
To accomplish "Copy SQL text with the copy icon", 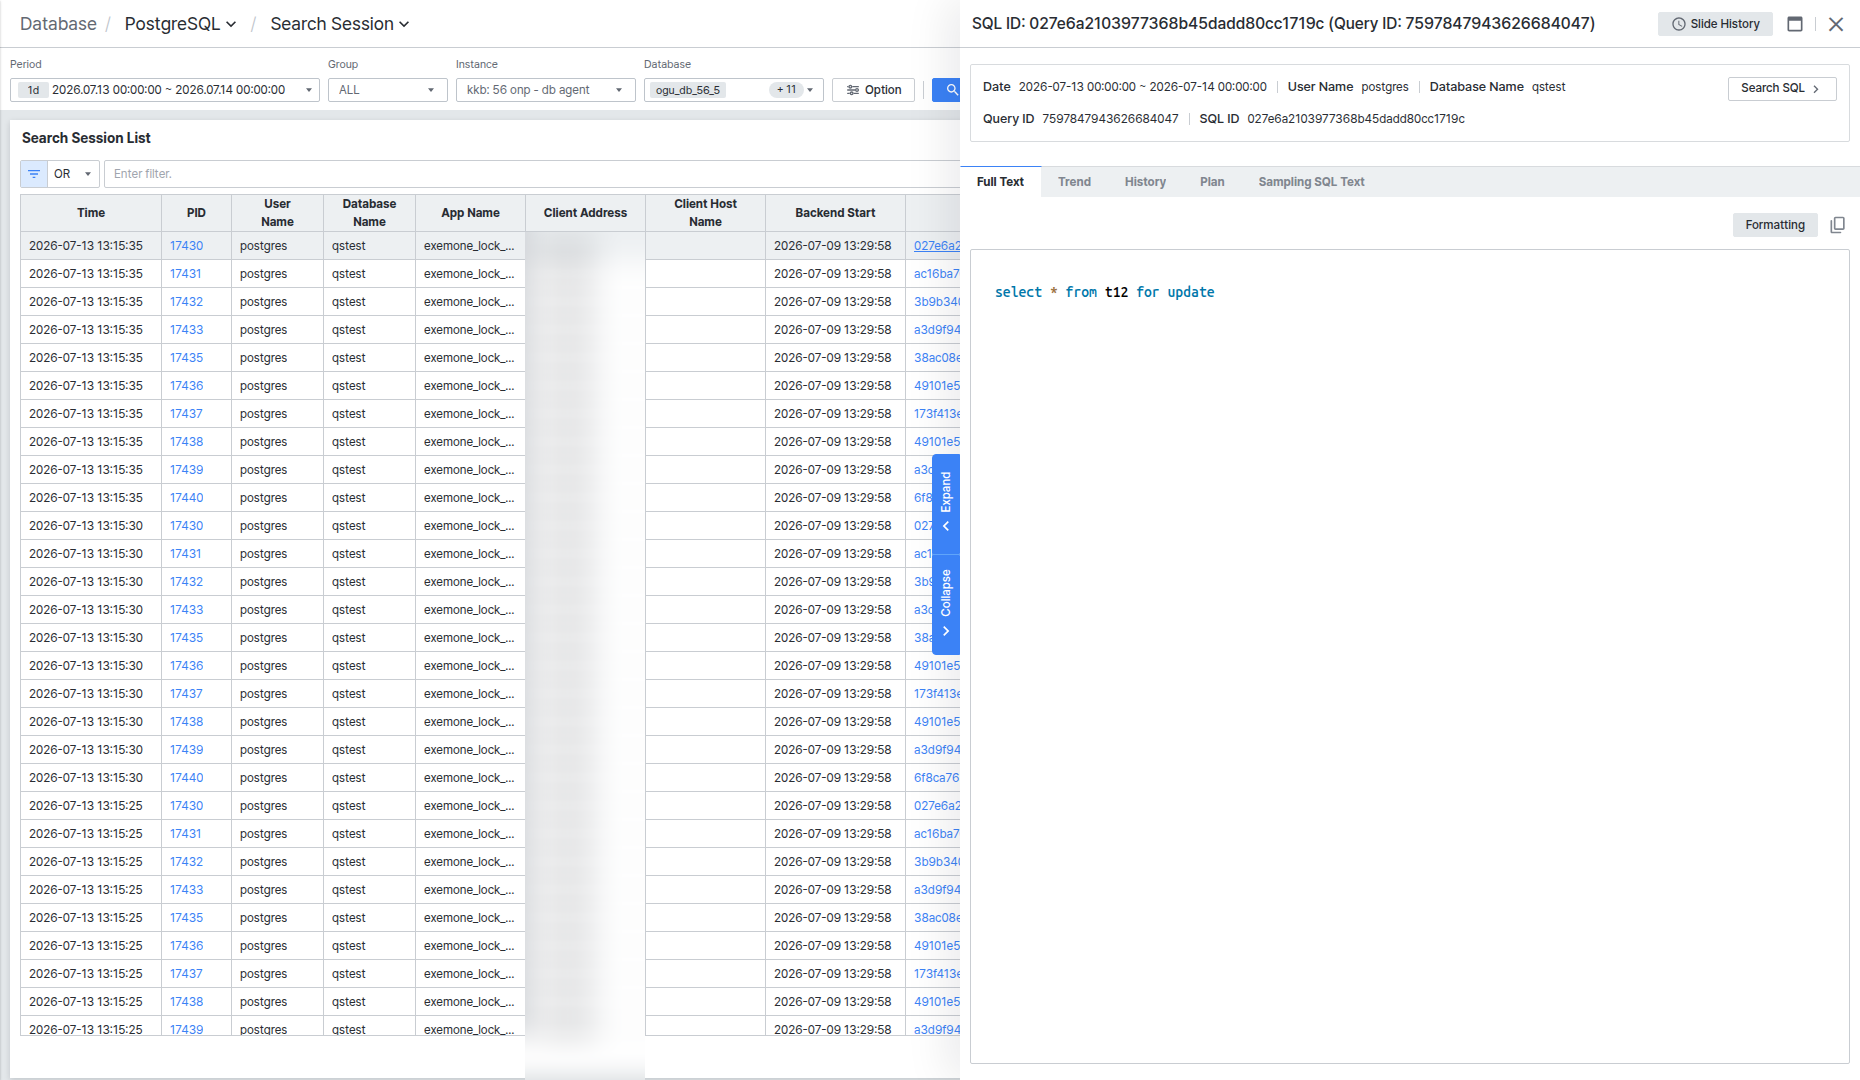I will 1837,225.
